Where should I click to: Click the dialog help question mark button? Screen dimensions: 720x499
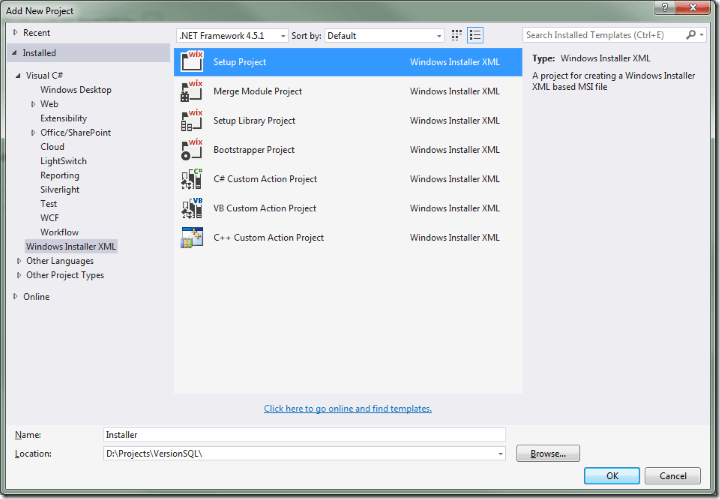point(665,7)
